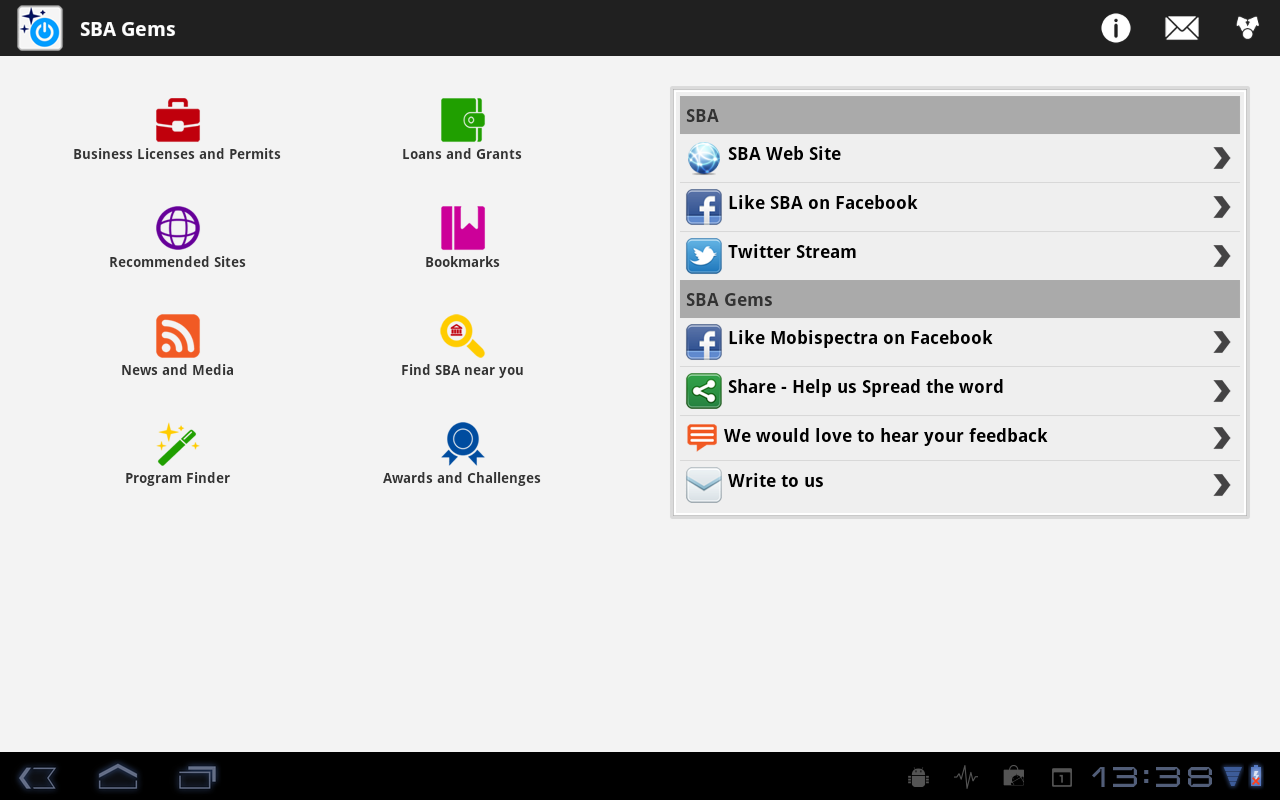
Task: Select Like Mobispectra on Facebook text
Action: [x=860, y=338]
